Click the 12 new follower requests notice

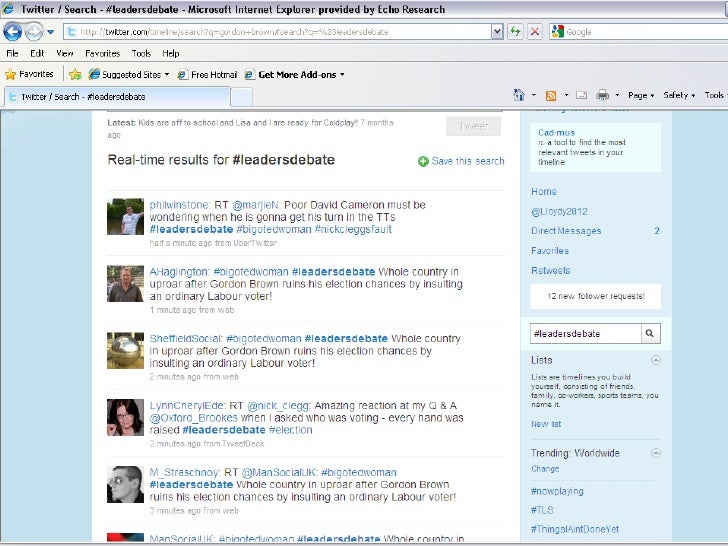click(596, 296)
